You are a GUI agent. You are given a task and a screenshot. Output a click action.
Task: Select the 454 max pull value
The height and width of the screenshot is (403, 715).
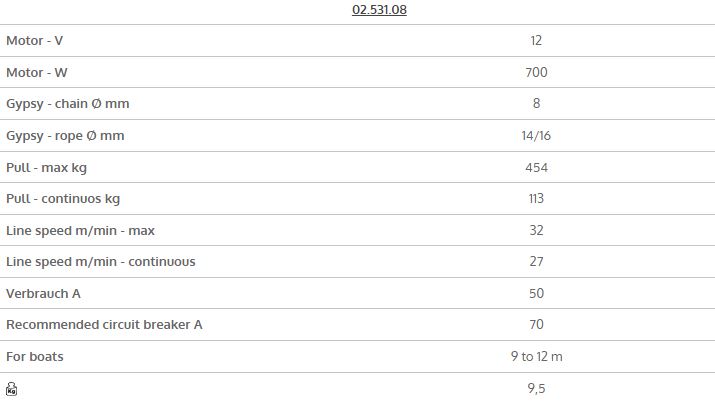536,168
